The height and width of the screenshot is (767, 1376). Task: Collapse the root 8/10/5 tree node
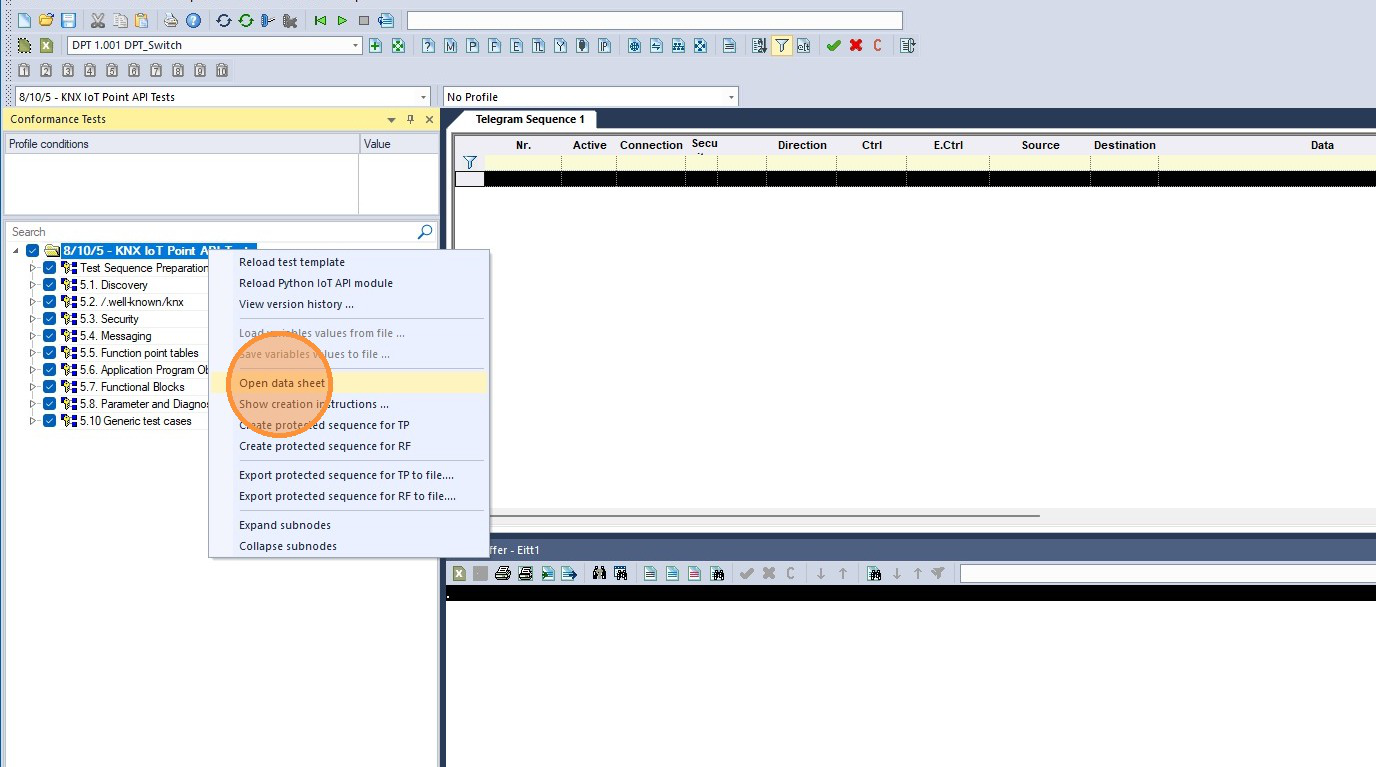click(16, 251)
